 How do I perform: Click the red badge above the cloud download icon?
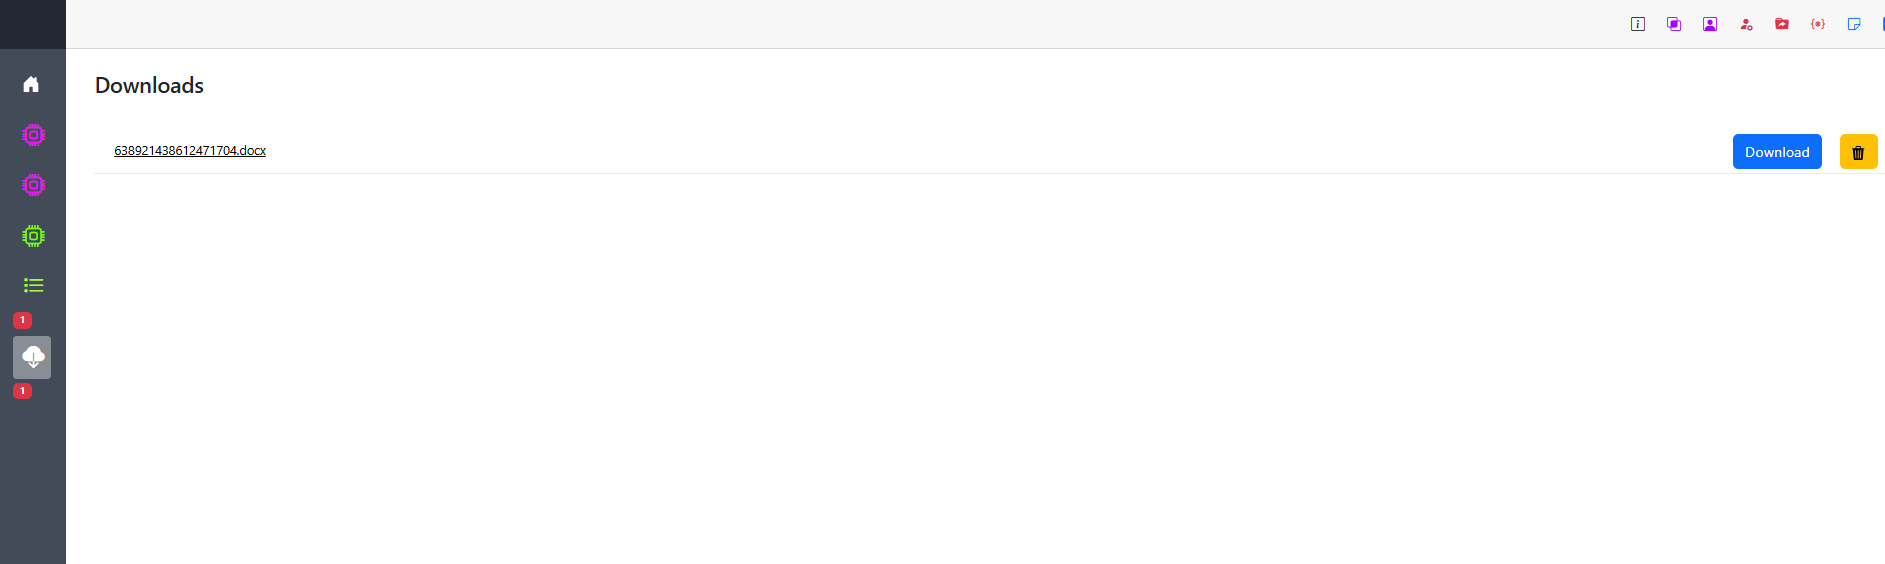point(22,320)
